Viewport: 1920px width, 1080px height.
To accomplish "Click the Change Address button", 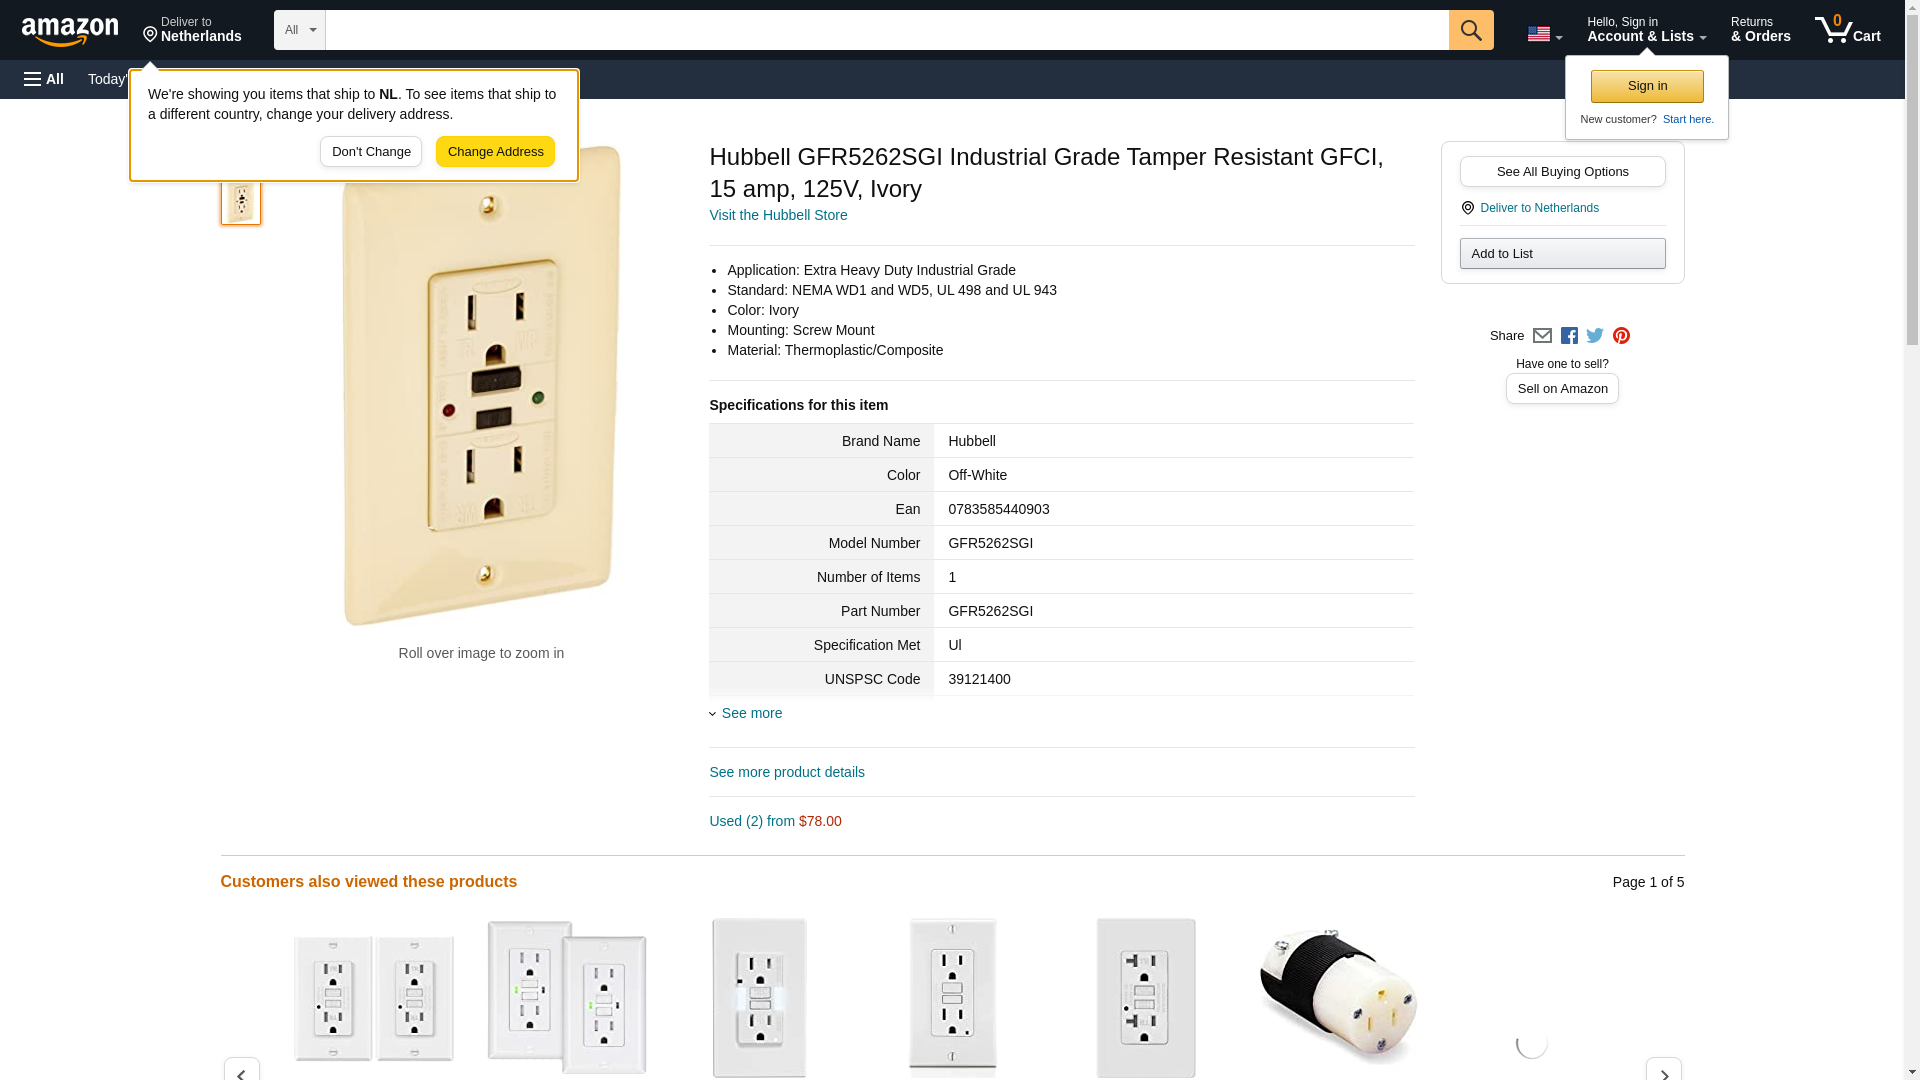I will click(495, 152).
